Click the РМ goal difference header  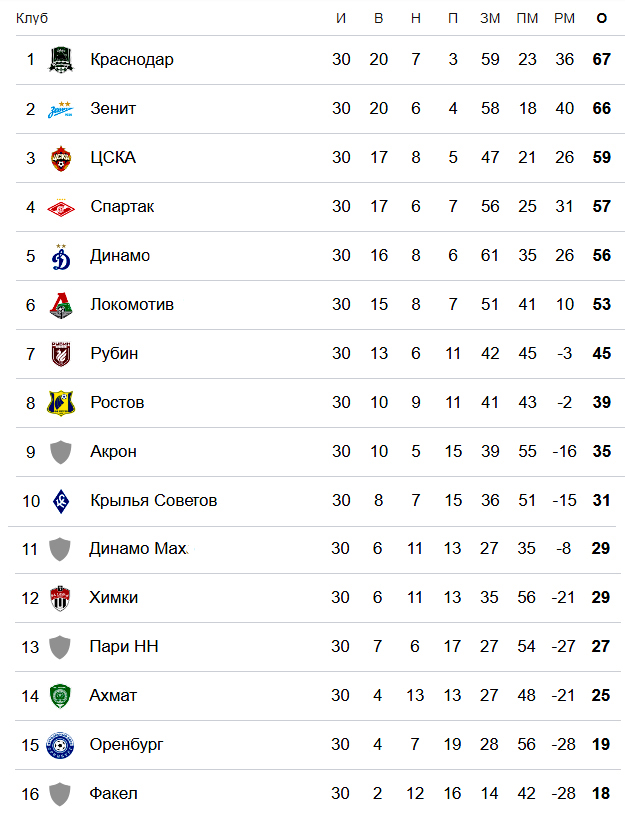coord(564,18)
